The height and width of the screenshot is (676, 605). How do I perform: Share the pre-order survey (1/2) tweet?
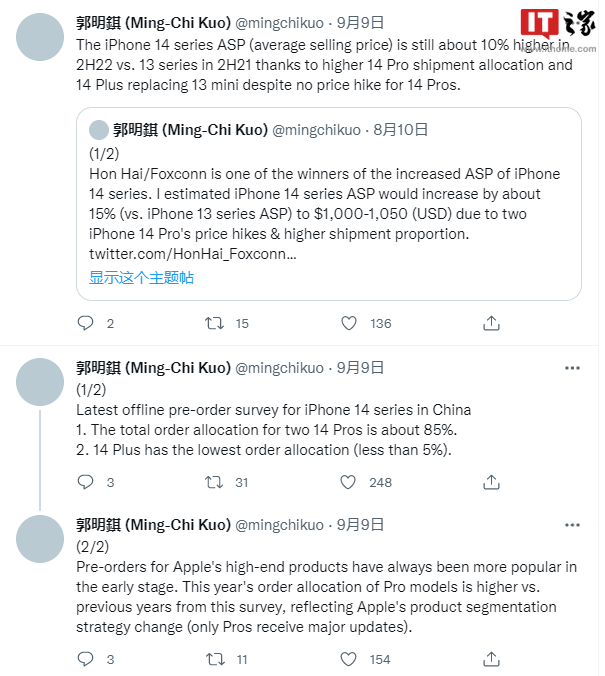(491, 482)
